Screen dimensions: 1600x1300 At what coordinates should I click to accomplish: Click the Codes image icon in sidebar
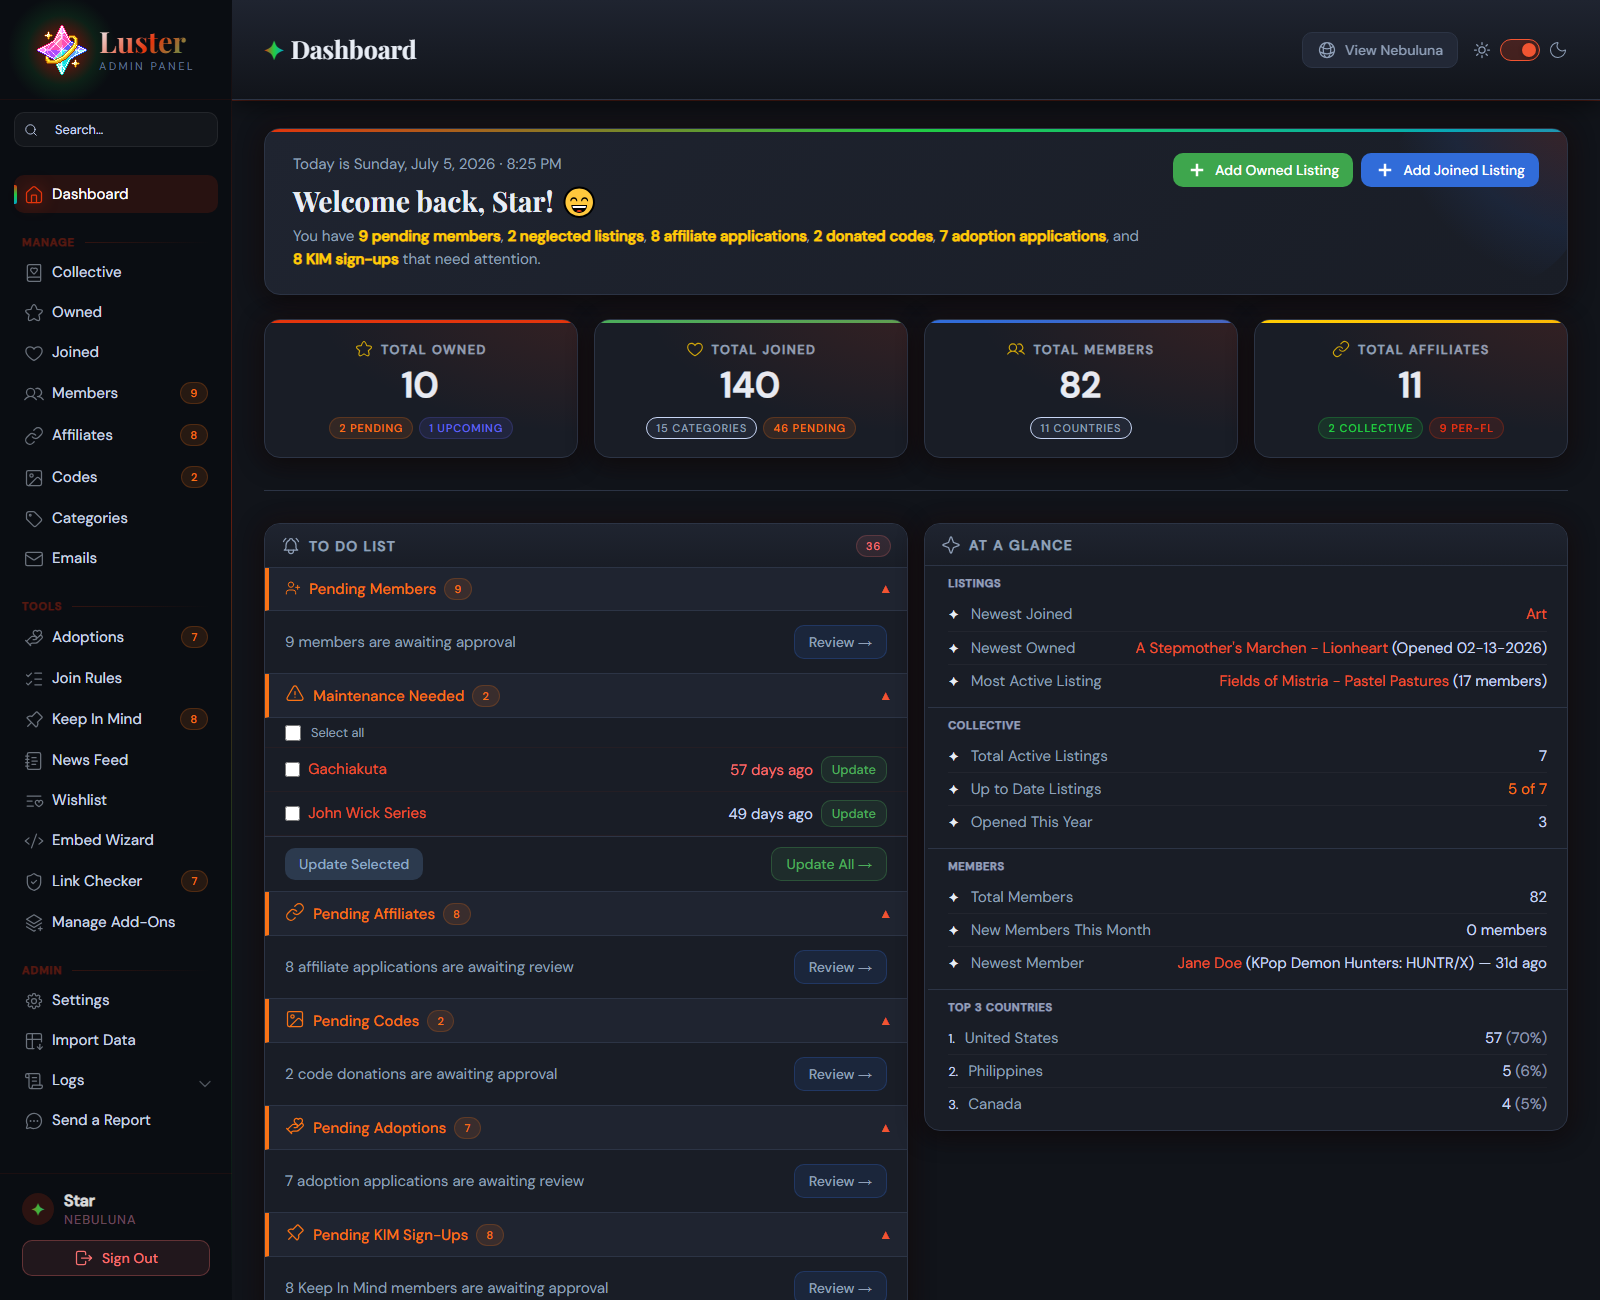(34, 478)
